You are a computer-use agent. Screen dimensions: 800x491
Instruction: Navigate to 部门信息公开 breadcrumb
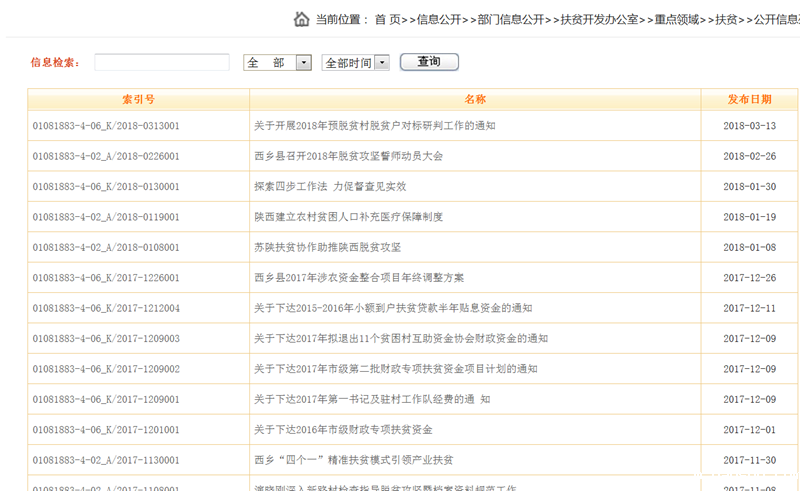tap(511, 19)
